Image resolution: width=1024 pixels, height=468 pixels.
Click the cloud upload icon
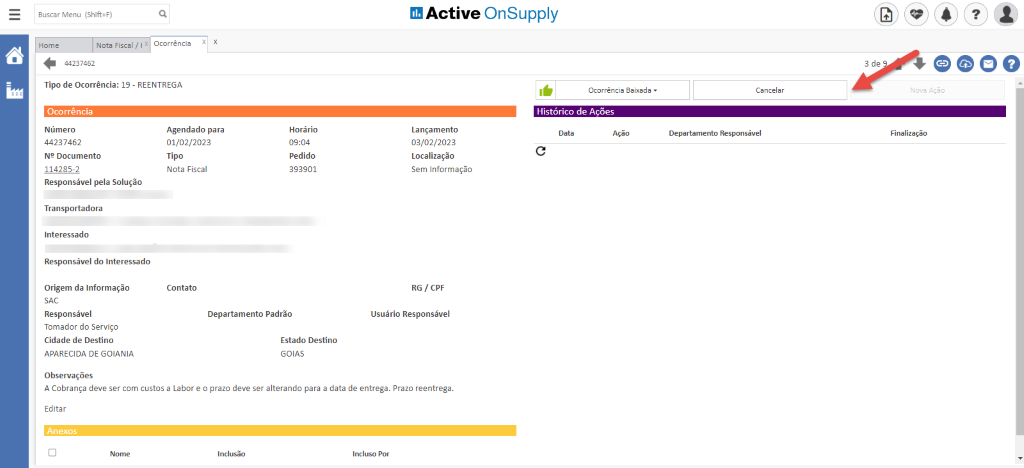click(965, 64)
